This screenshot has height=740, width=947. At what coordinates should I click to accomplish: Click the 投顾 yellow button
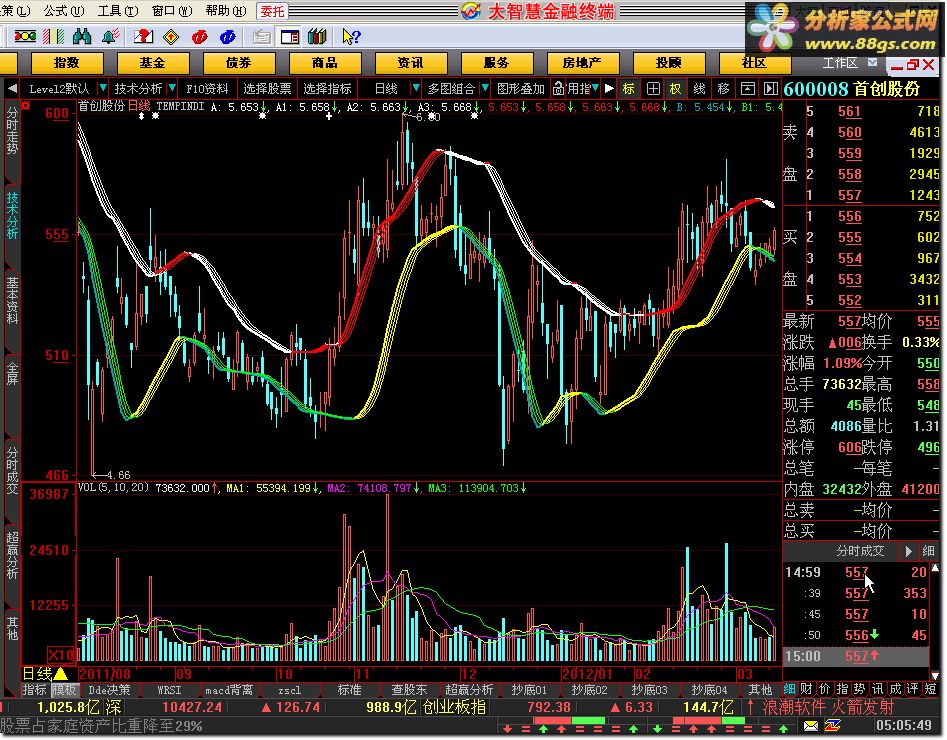[x=669, y=63]
